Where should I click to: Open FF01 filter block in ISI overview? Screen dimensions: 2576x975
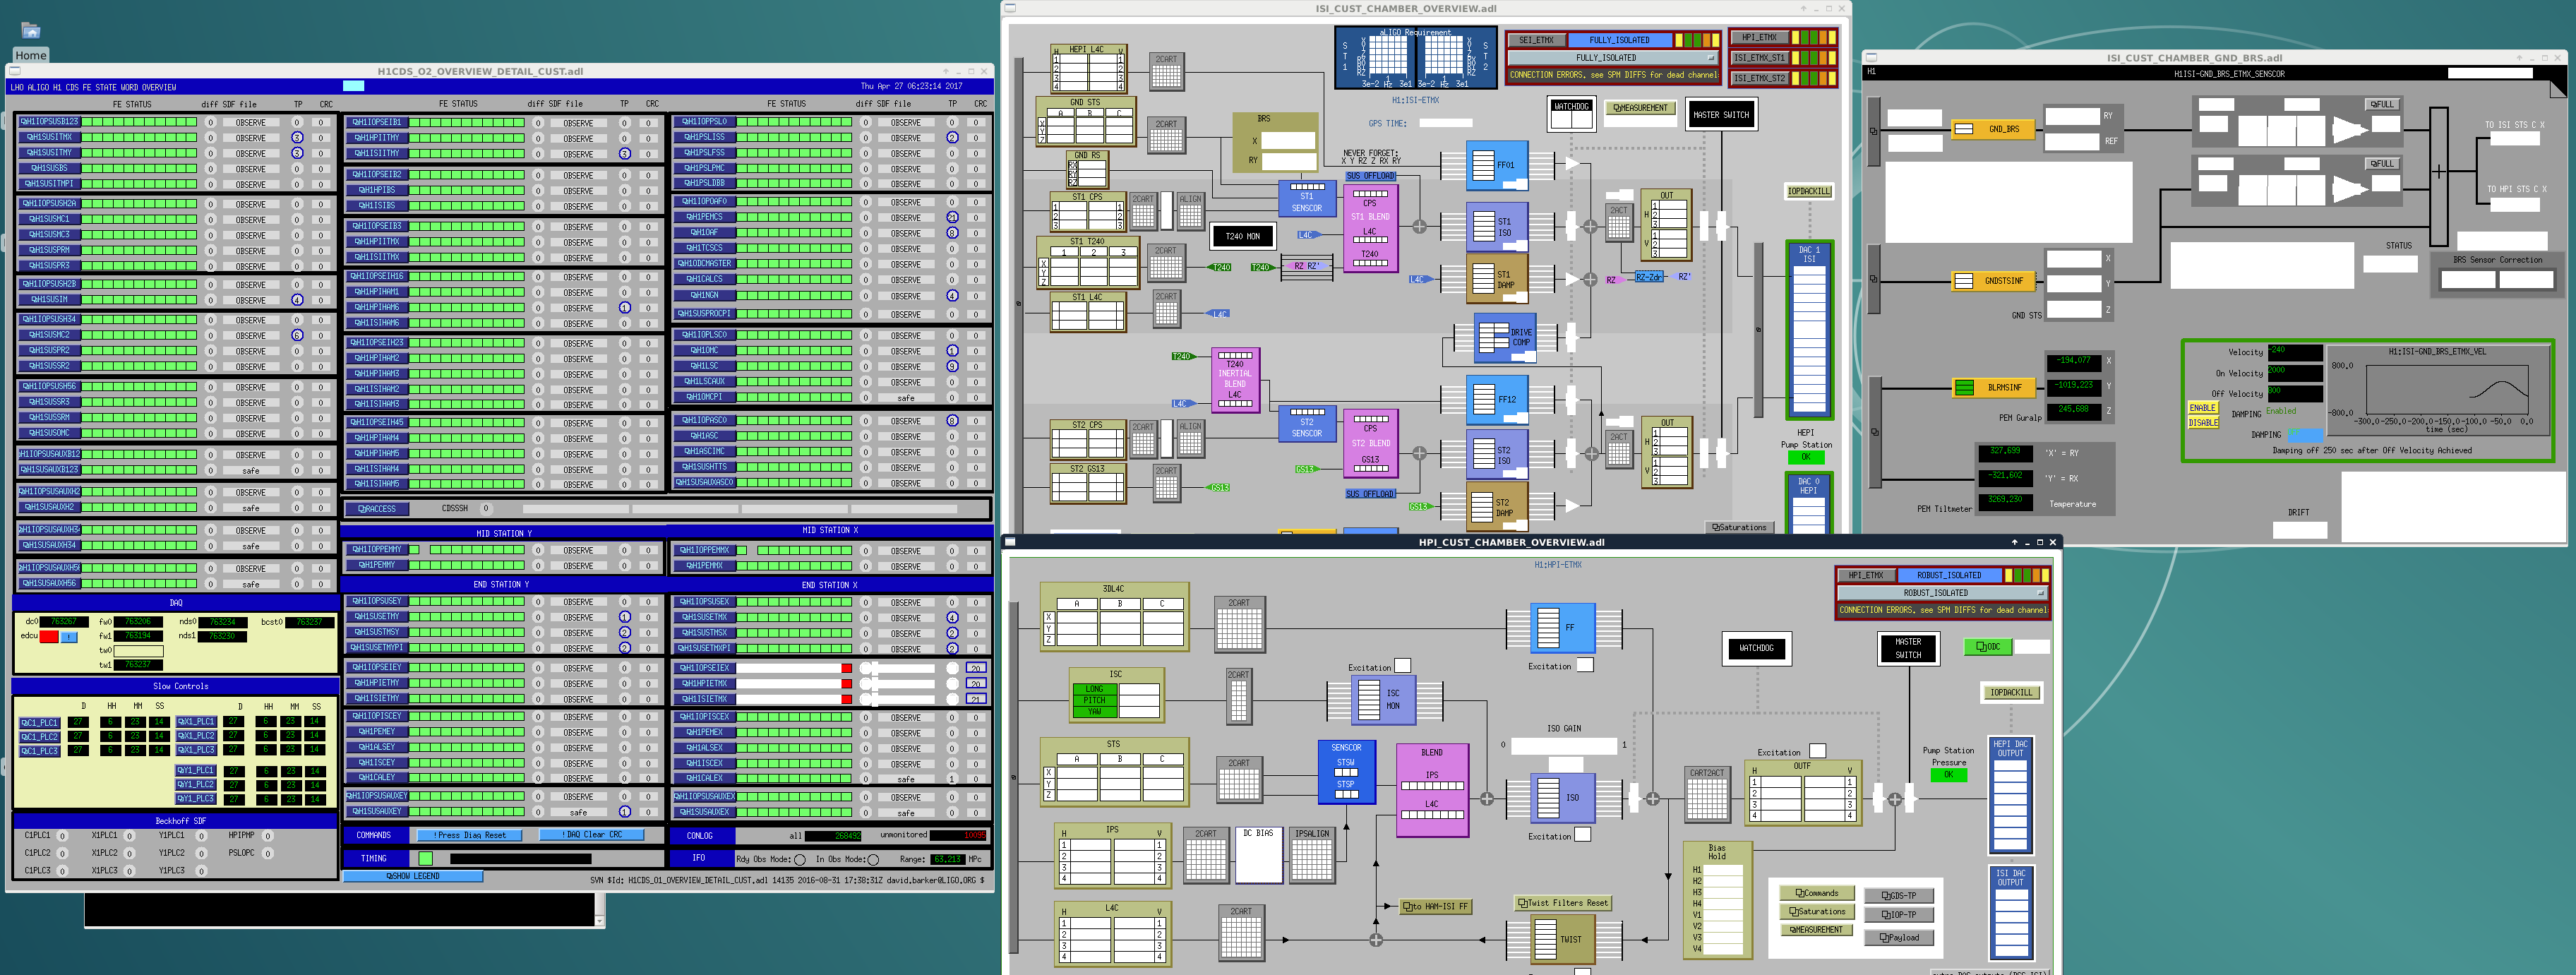[1497, 165]
